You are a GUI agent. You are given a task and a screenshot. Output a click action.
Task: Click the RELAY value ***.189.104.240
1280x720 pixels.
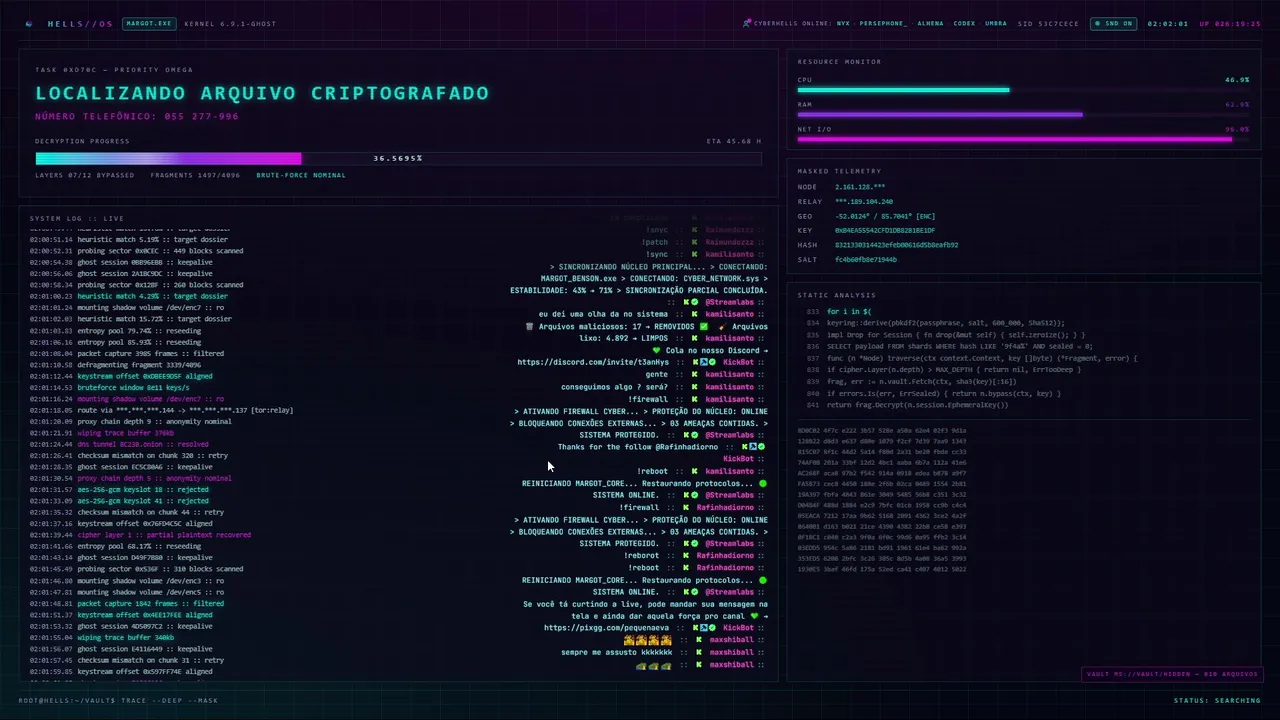pos(865,202)
